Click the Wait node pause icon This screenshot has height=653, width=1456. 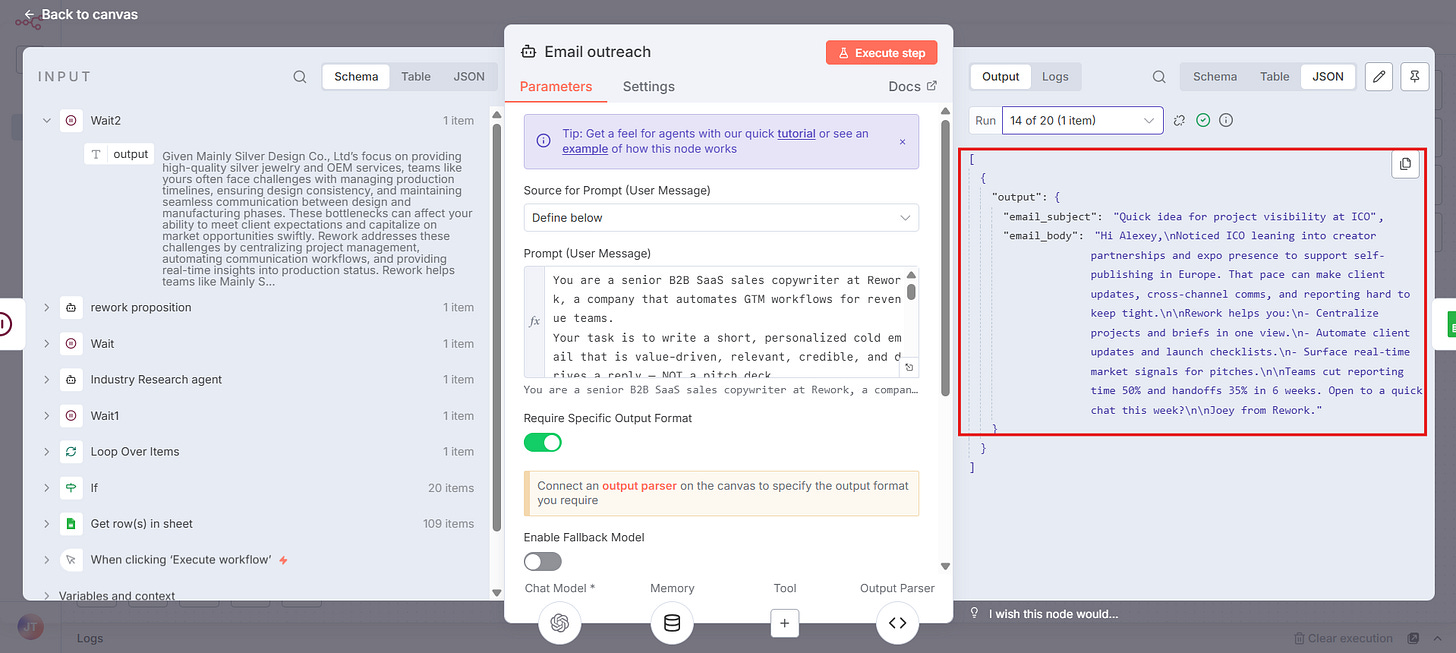[71, 343]
